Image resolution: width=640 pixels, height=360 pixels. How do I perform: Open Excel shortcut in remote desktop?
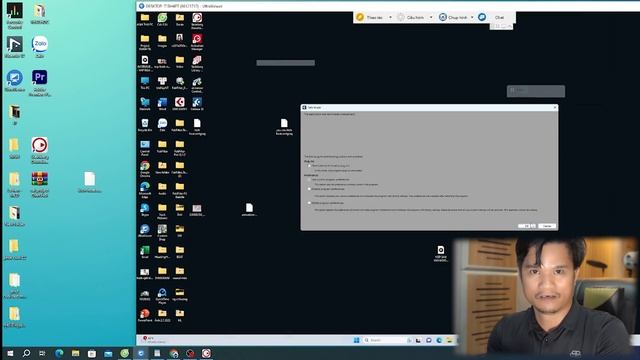pos(145,250)
